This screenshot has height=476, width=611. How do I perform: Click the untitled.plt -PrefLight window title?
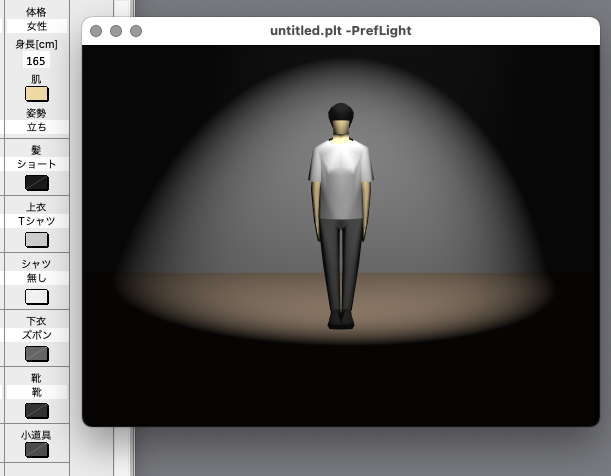(341, 30)
